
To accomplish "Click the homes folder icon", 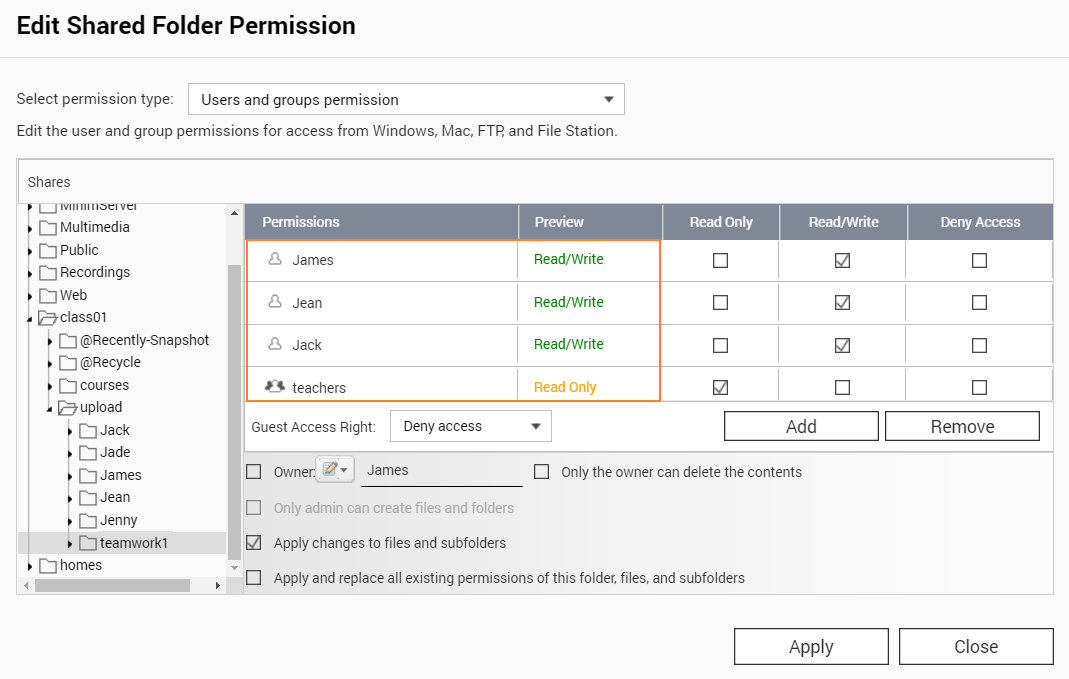I will [48, 565].
